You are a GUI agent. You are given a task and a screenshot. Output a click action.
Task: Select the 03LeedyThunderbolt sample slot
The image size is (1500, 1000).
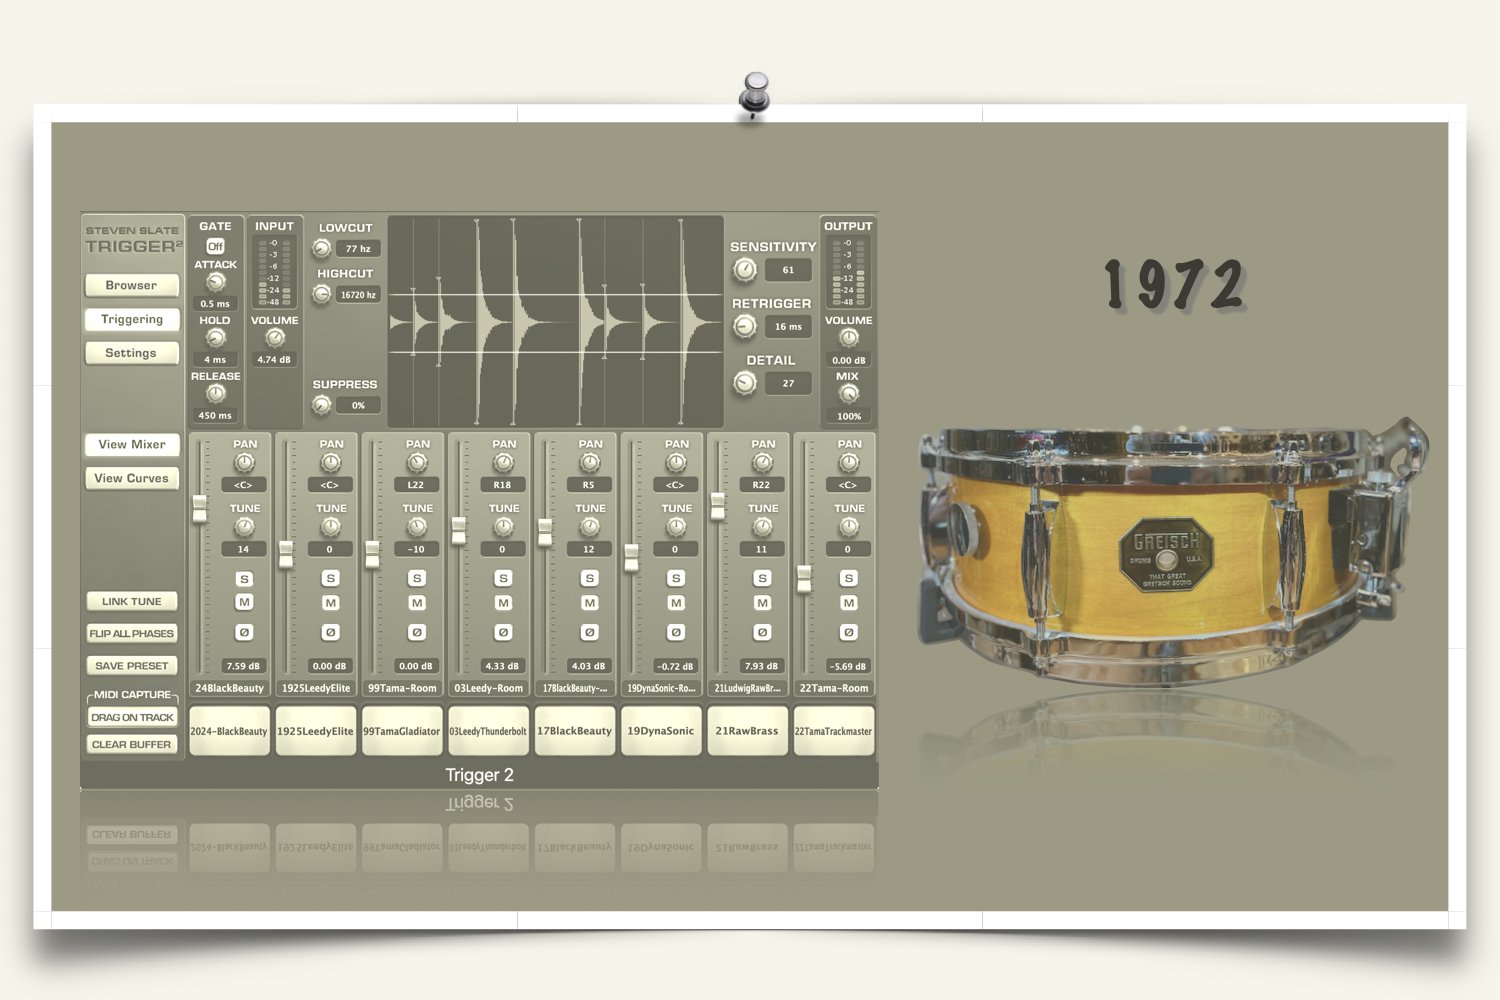488,731
